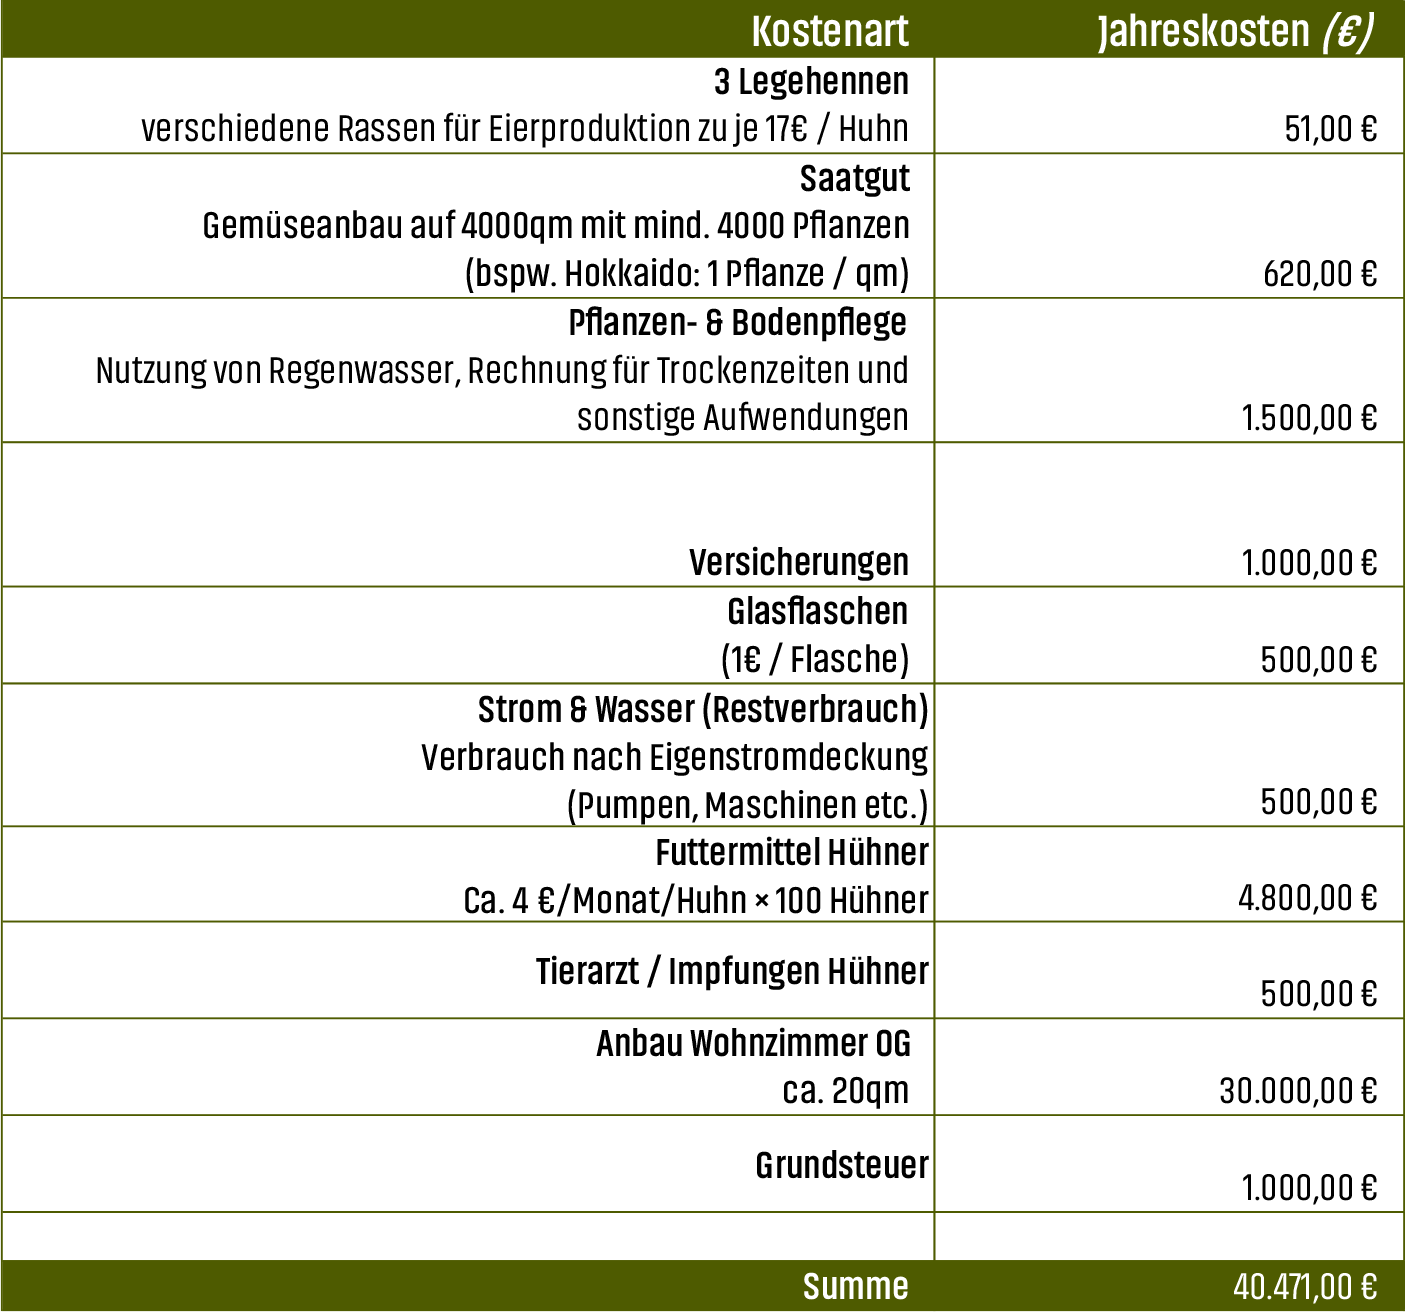Select third row's Kostenart cell

468,370
